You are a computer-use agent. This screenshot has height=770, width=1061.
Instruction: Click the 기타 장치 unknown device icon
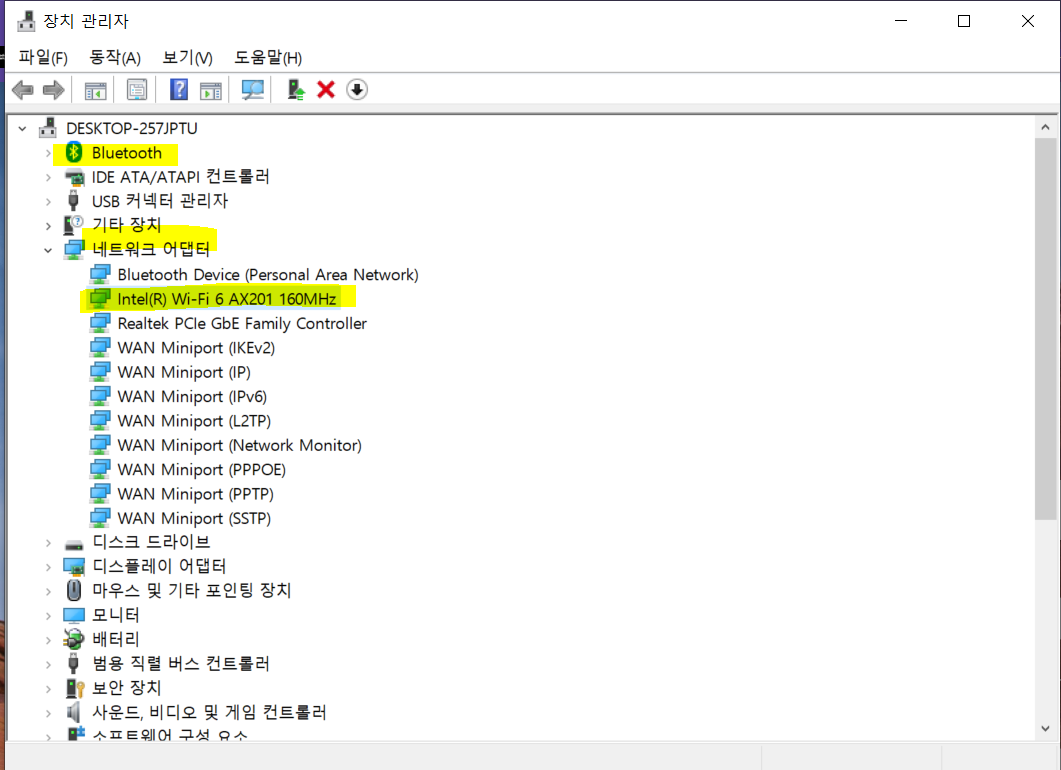click(73, 225)
